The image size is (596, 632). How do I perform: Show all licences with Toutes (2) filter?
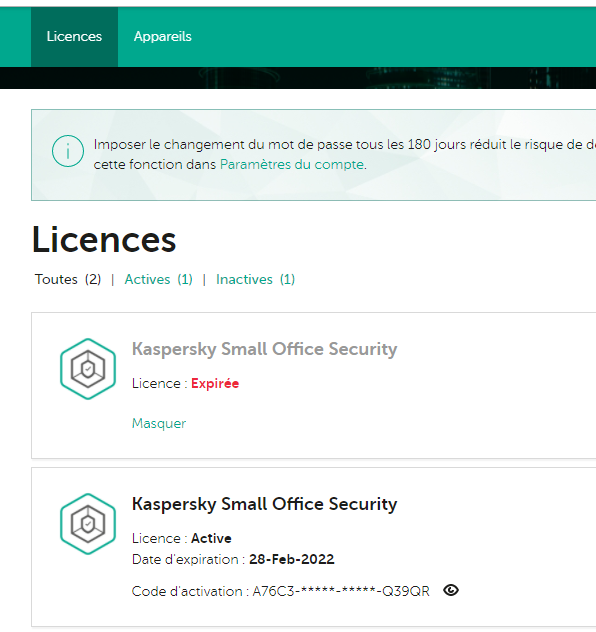[x=68, y=279]
